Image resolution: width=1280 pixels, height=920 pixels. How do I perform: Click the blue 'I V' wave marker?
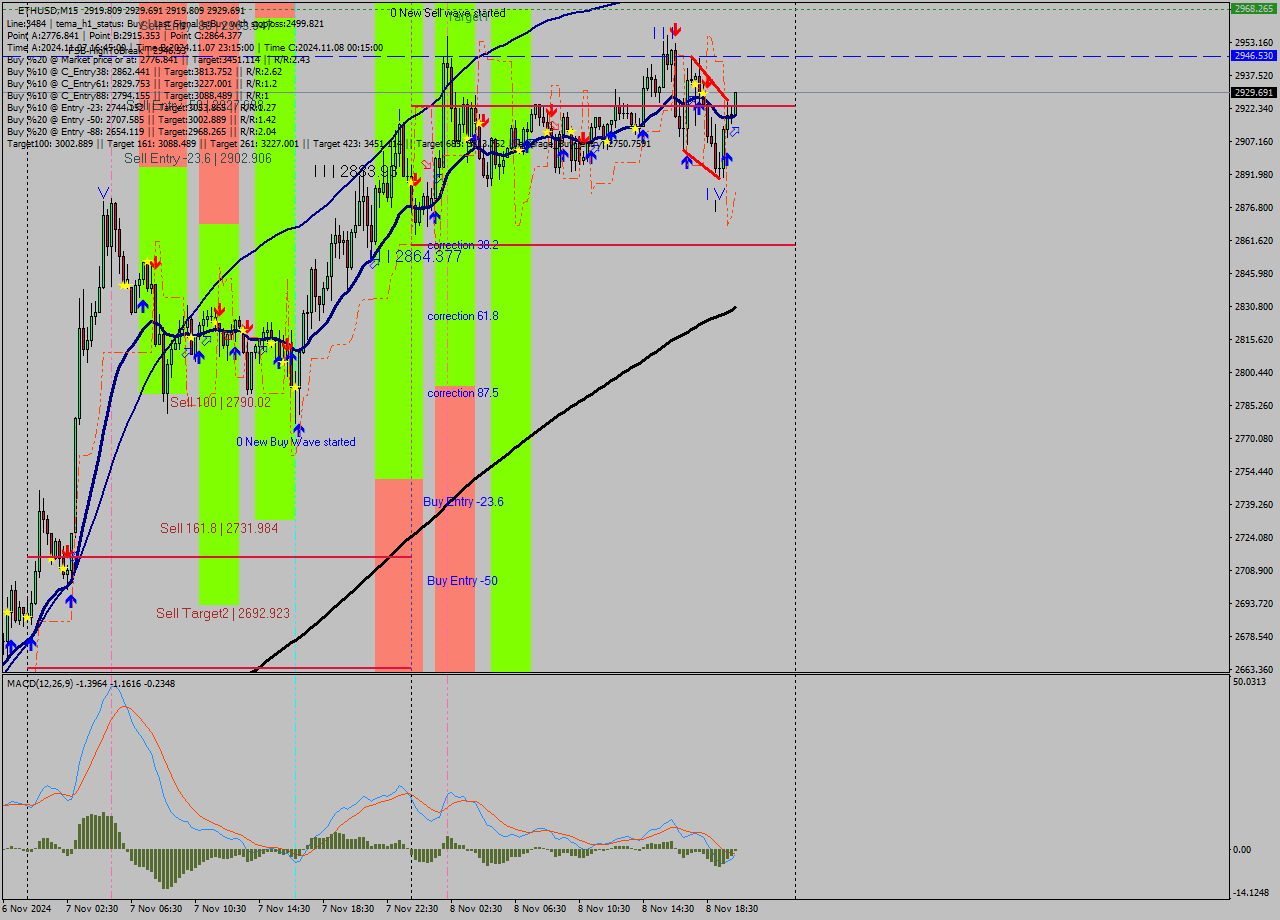714,193
